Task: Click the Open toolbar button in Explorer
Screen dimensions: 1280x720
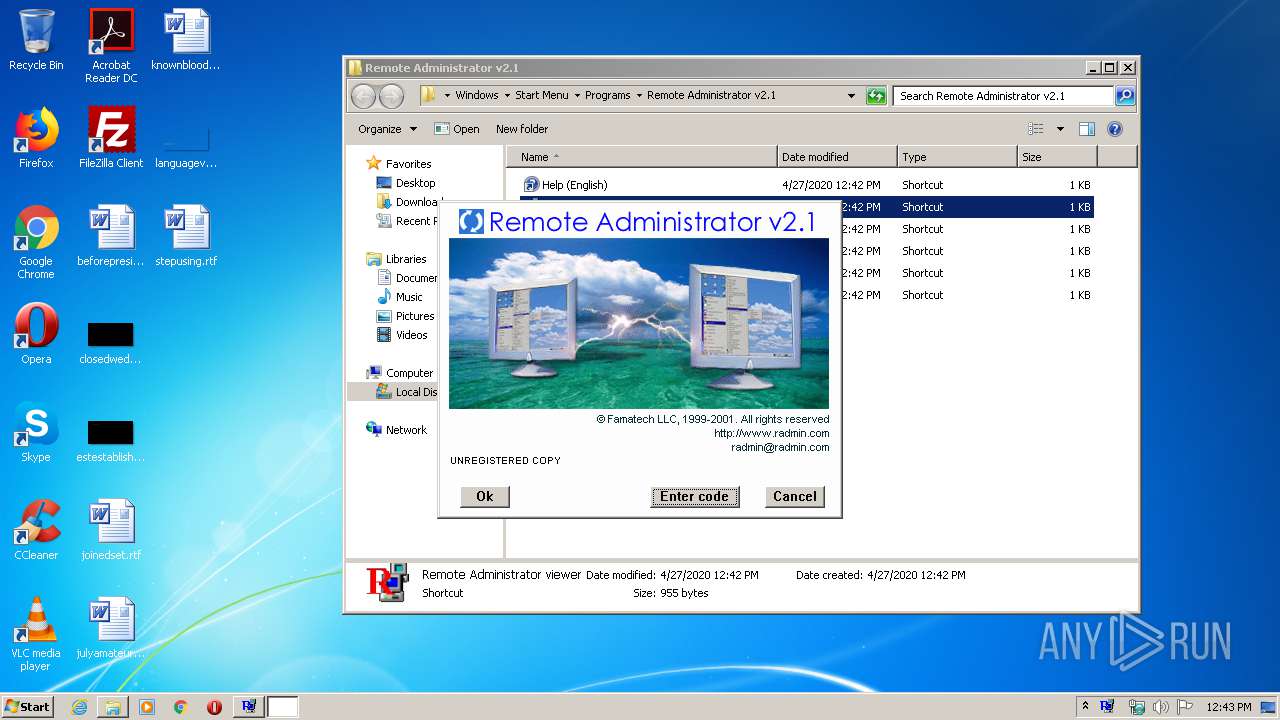Action: click(x=457, y=129)
